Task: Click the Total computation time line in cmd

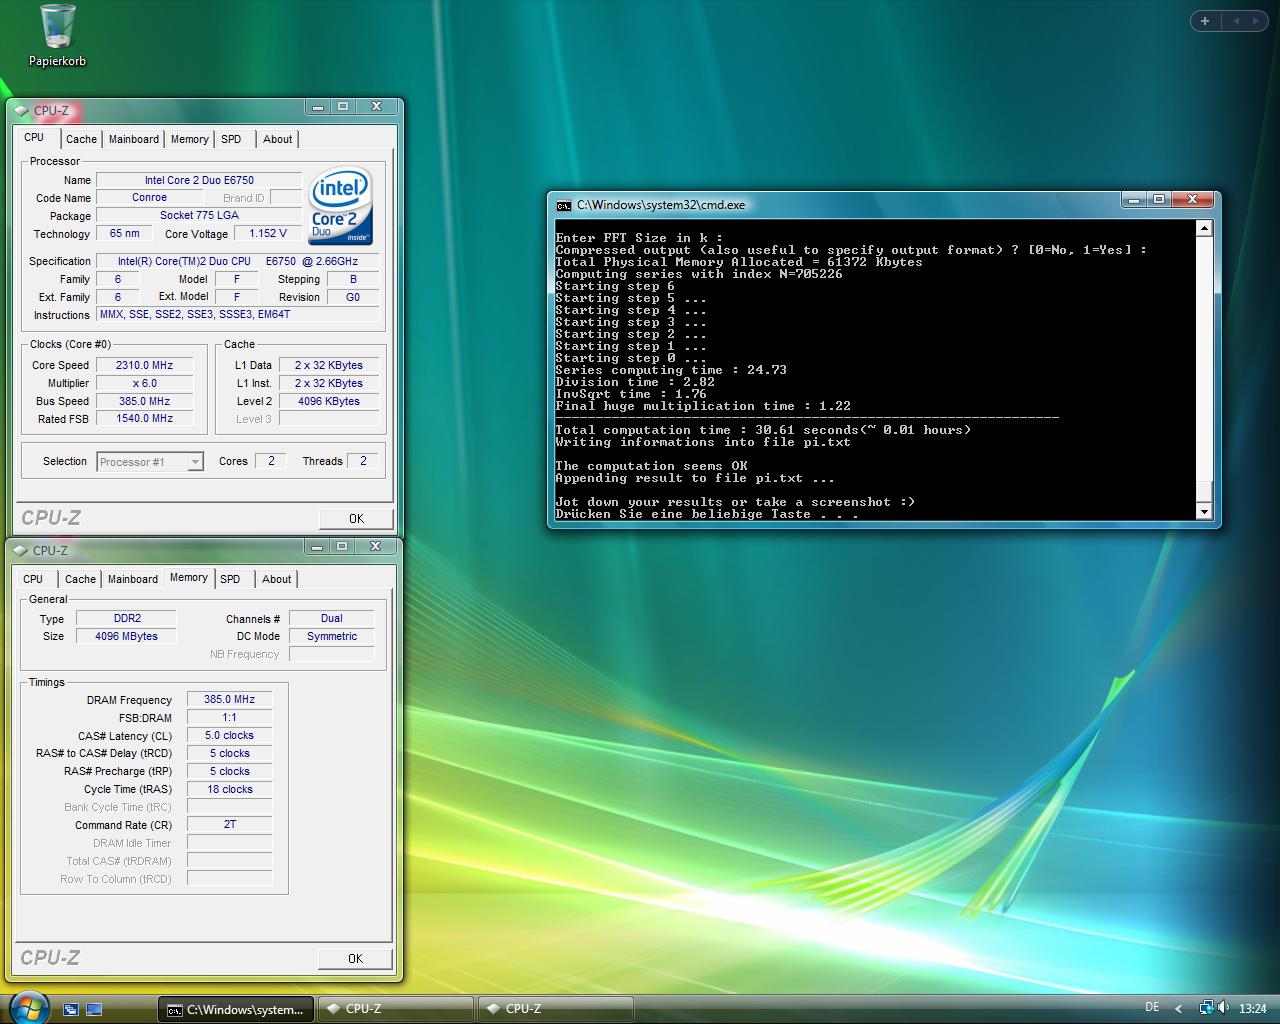Action: (x=763, y=430)
